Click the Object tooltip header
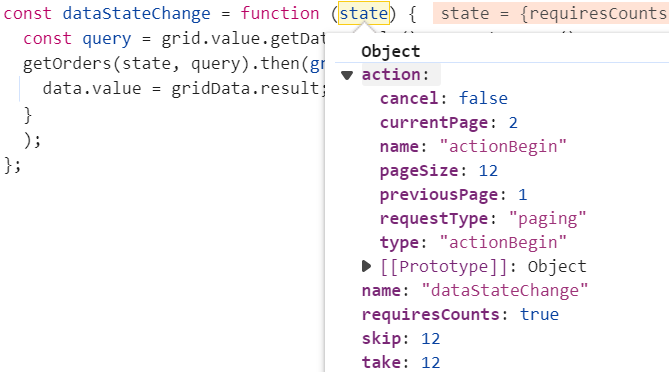 390,52
